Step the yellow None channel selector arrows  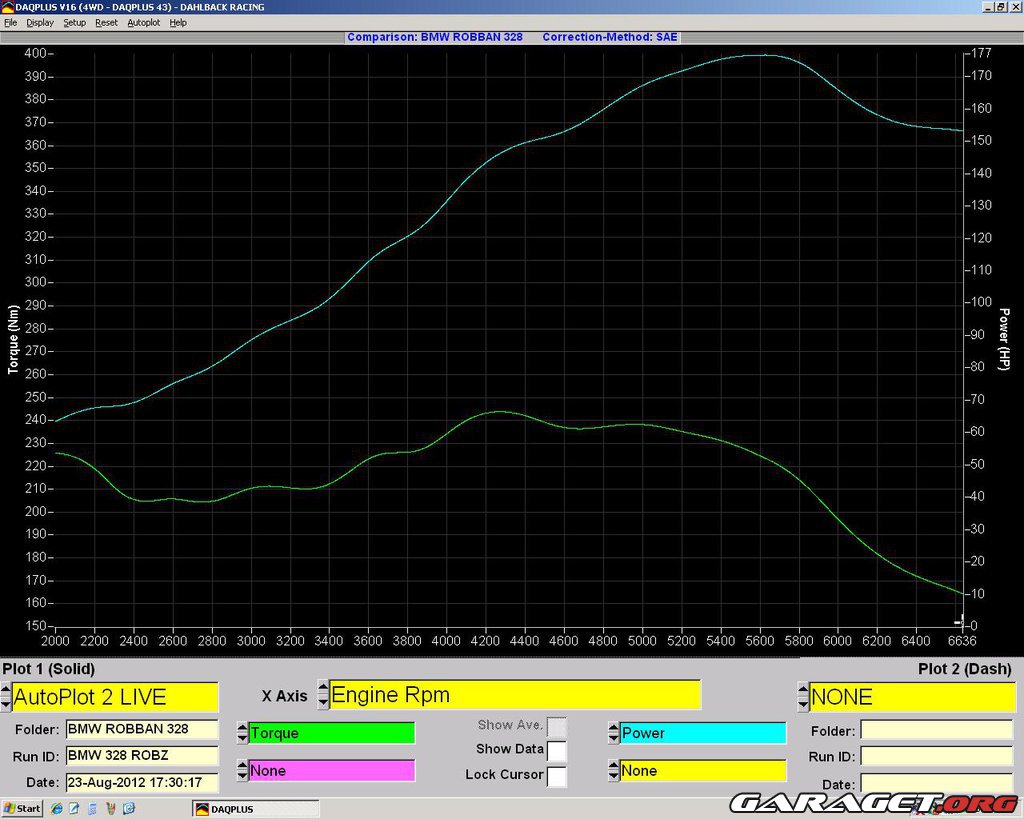tap(613, 771)
